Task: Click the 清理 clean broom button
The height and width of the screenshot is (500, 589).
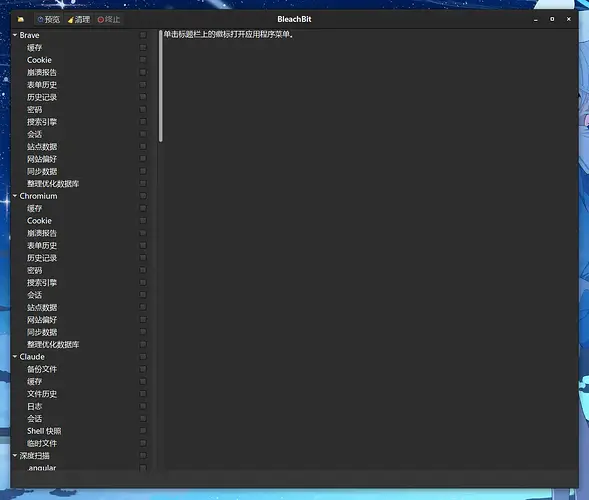Action: click(79, 19)
